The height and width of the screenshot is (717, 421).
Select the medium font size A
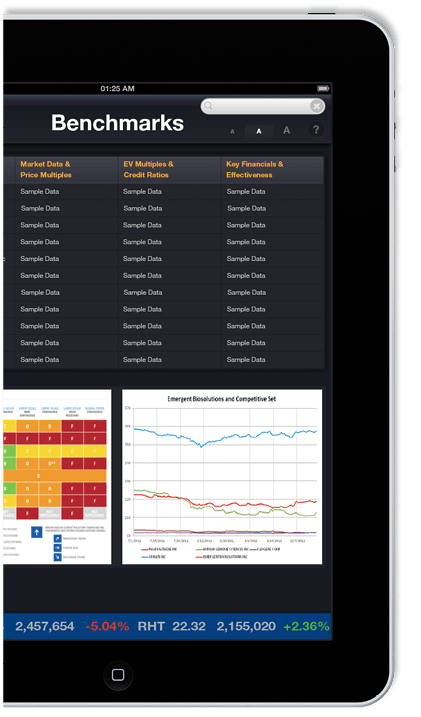coord(259,131)
